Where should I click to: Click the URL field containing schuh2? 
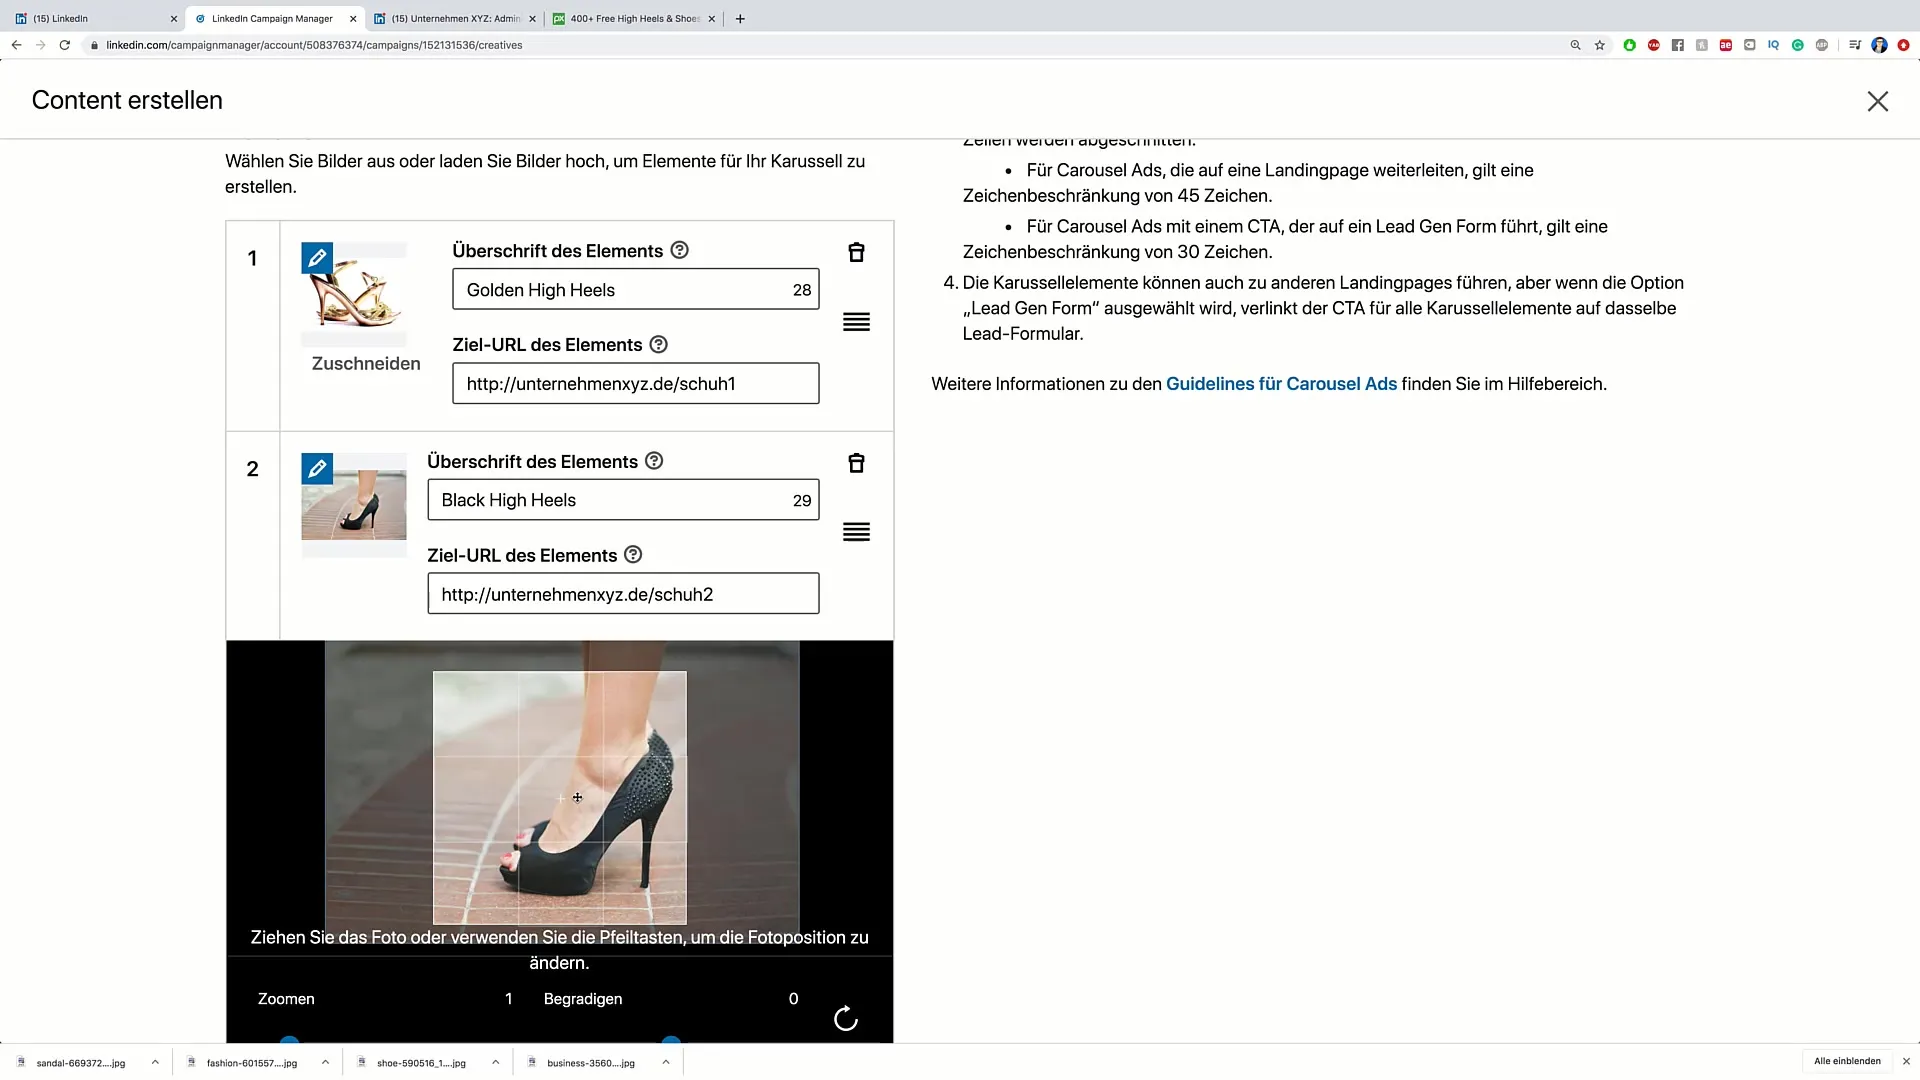point(623,594)
